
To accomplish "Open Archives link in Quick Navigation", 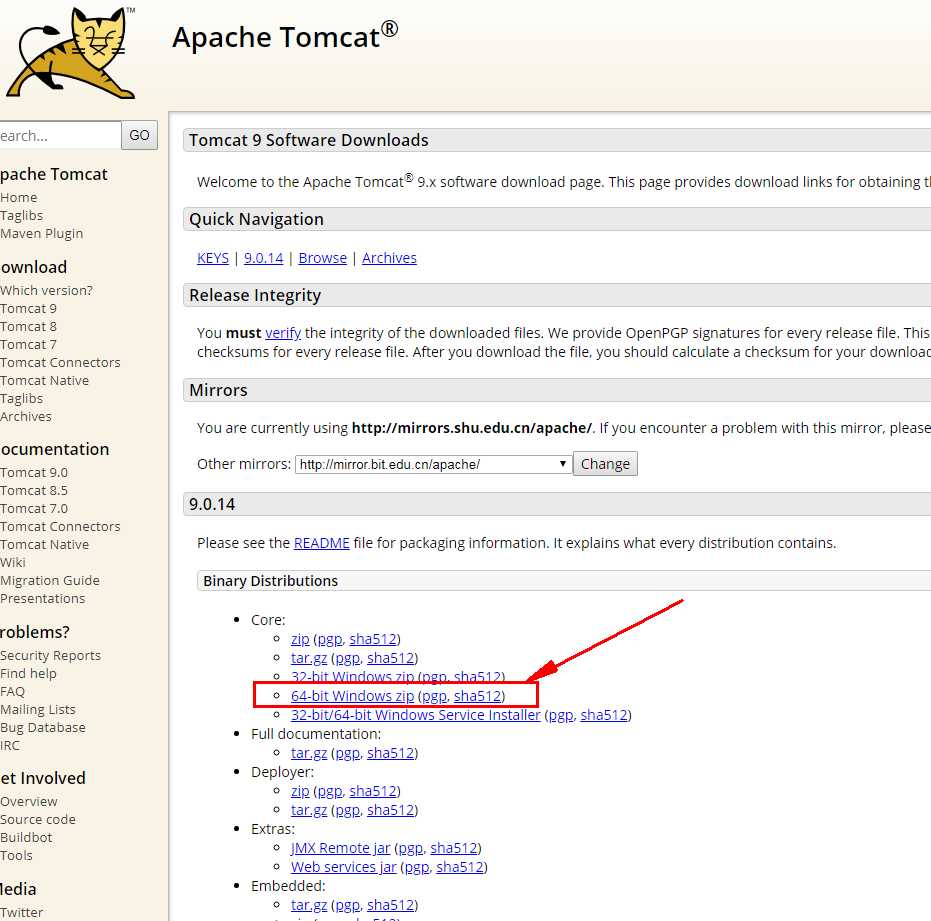I will coord(390,258).
